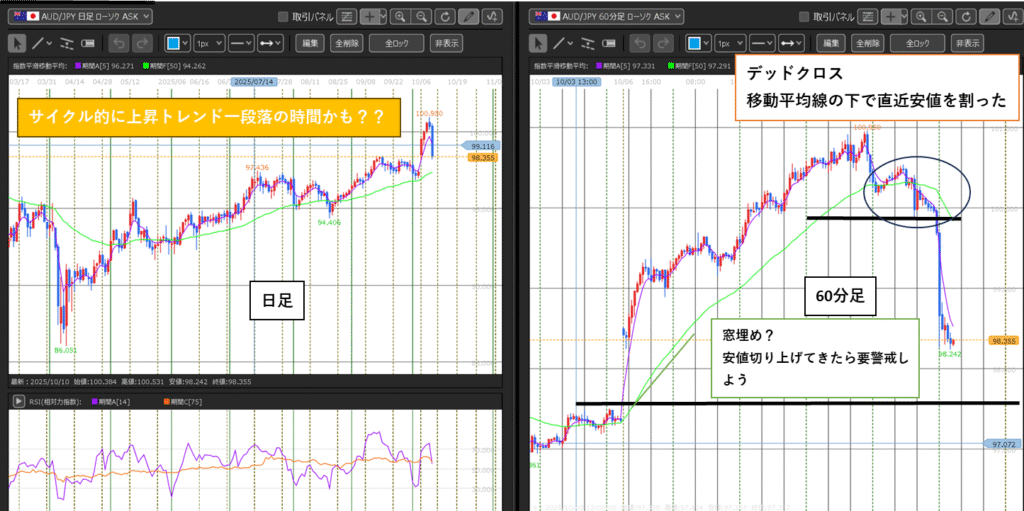1024x511 pixels.
Task: Enable 取引パネル checkbox on daily chart
Action: pos(283,17)
